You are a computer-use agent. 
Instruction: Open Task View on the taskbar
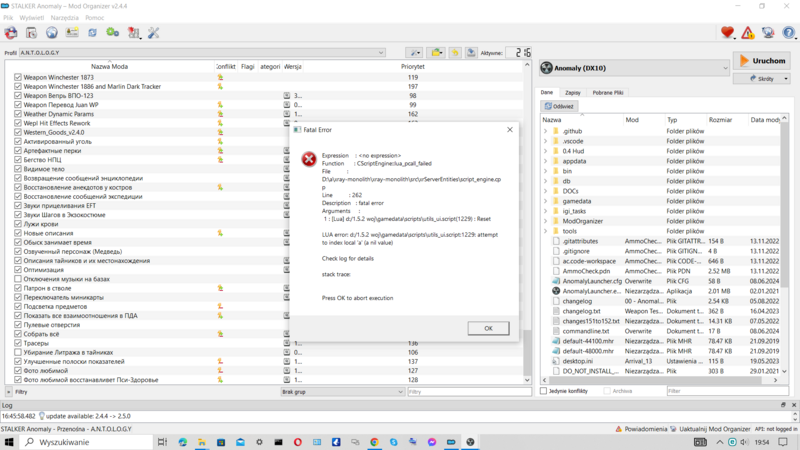point(162,442)
